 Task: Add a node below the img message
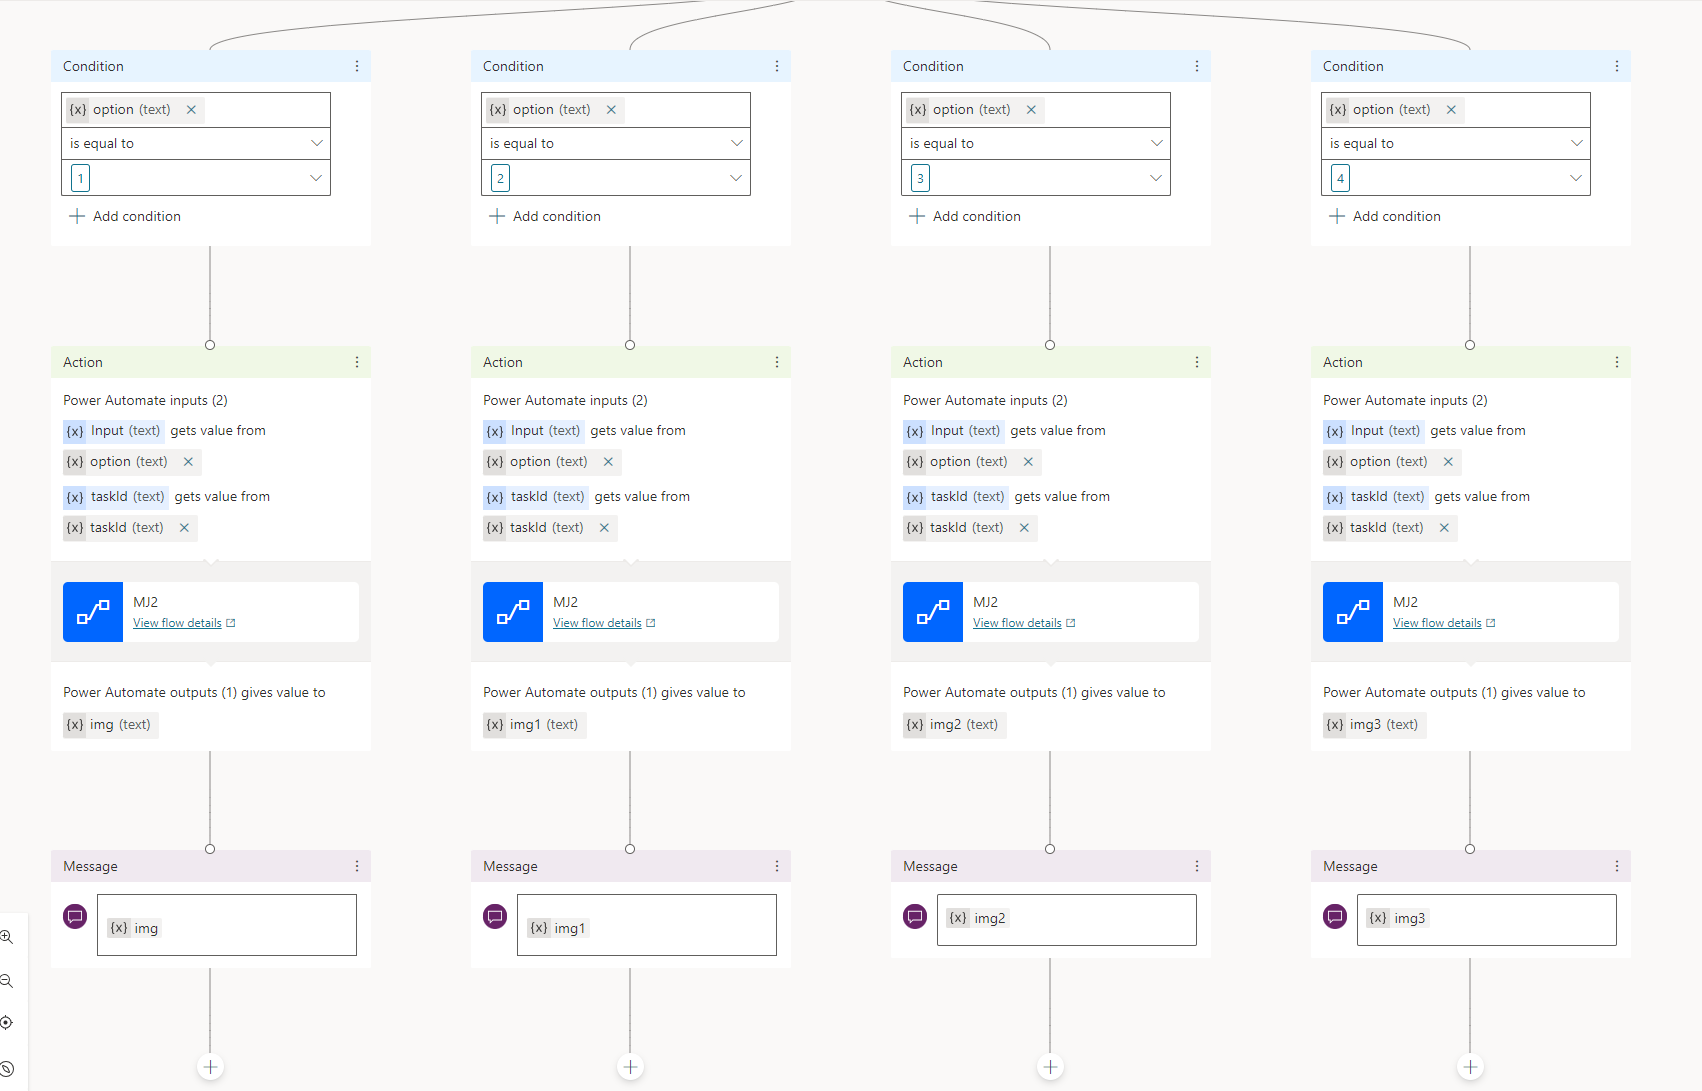pyautogui.click(x=210, y=1067)
